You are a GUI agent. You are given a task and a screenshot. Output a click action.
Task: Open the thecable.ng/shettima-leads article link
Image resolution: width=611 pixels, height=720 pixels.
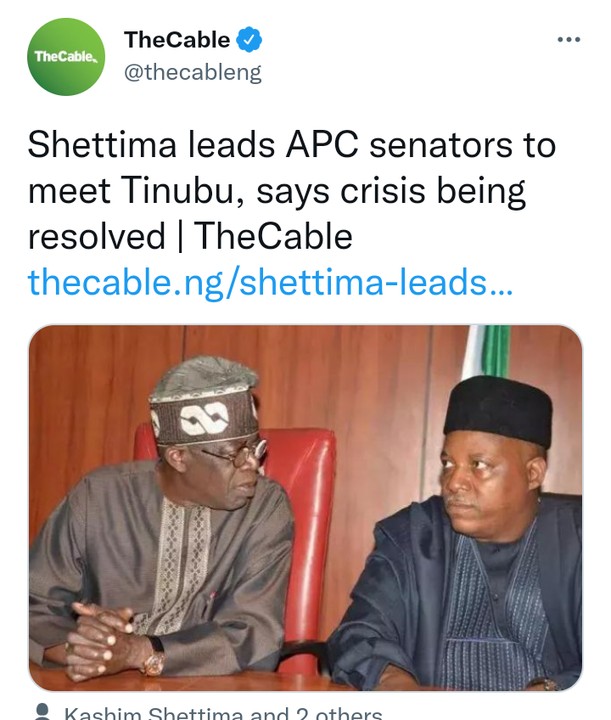(x=270, y=282)
